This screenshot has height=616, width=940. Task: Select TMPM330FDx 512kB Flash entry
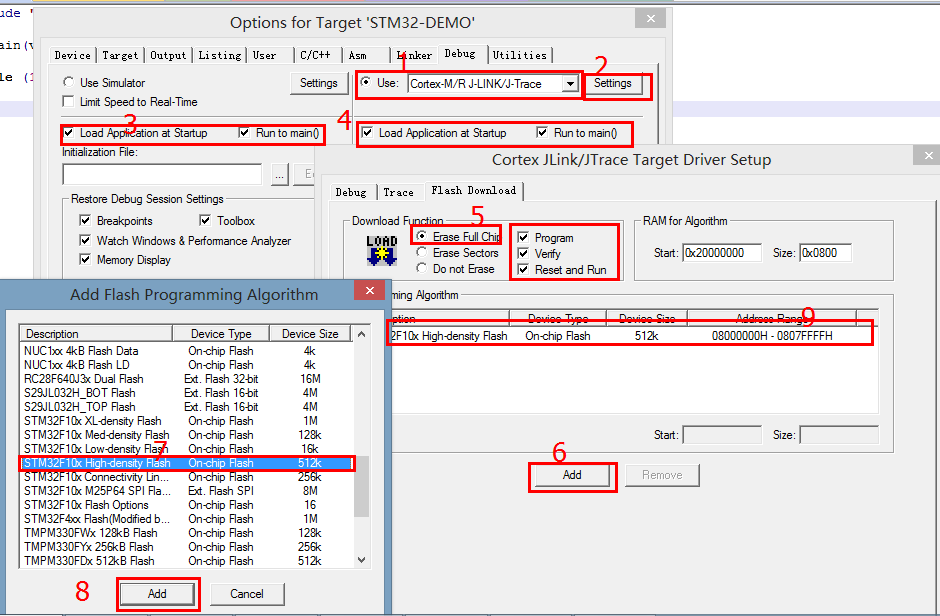pos(186,561)
